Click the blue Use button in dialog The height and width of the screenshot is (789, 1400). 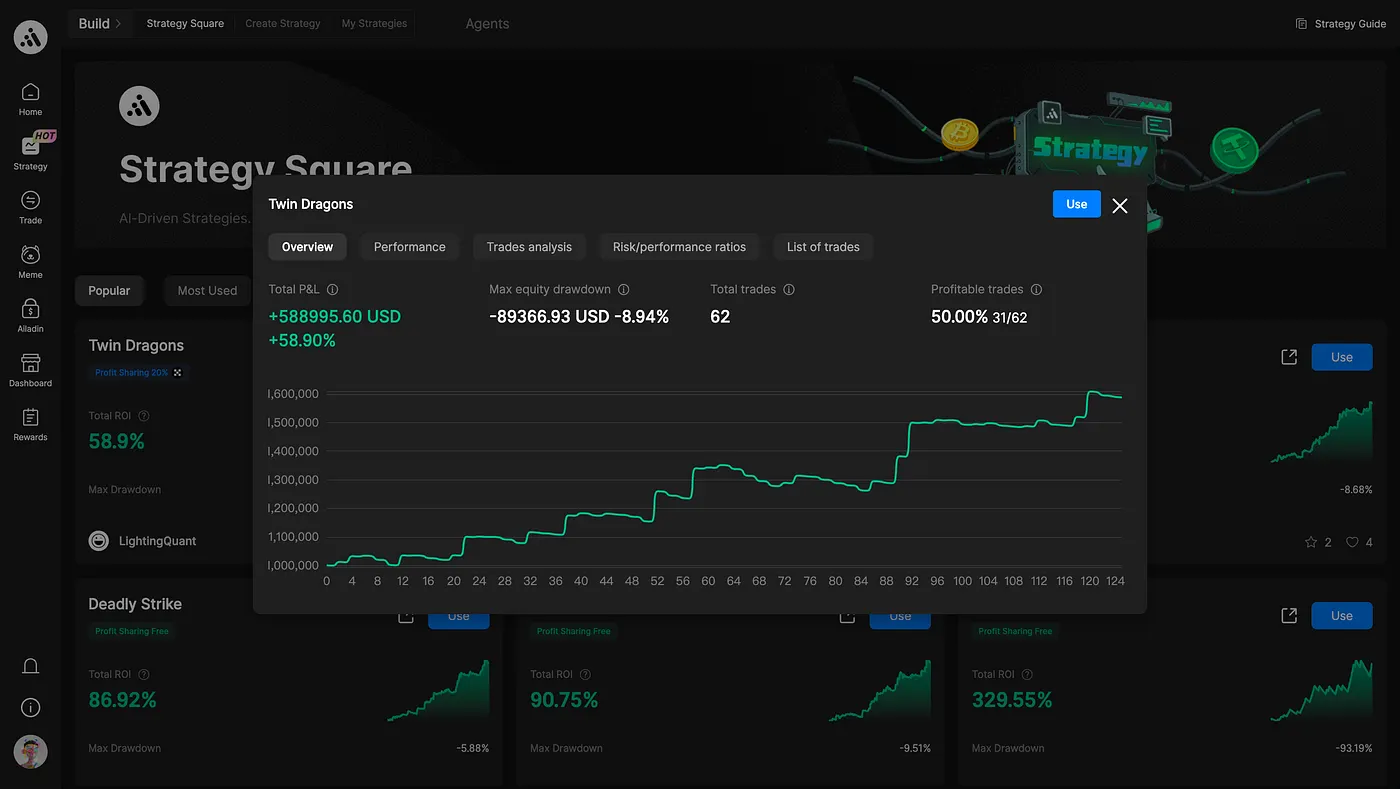click(1077, 204)
